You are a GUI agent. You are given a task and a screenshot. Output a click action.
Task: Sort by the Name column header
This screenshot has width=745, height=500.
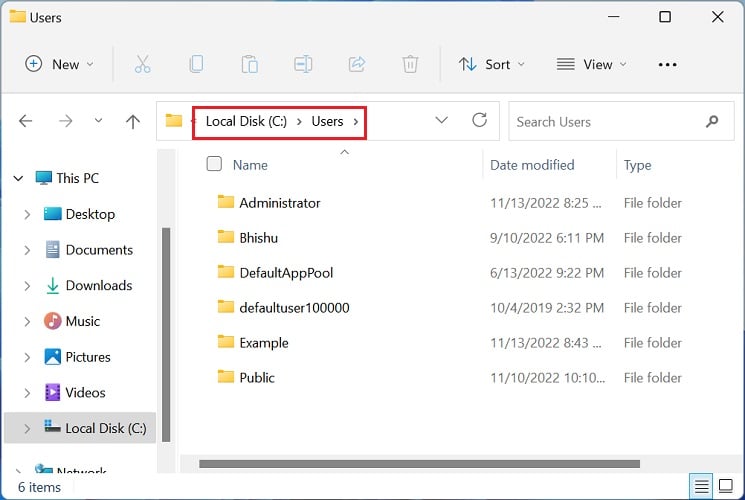250,165
